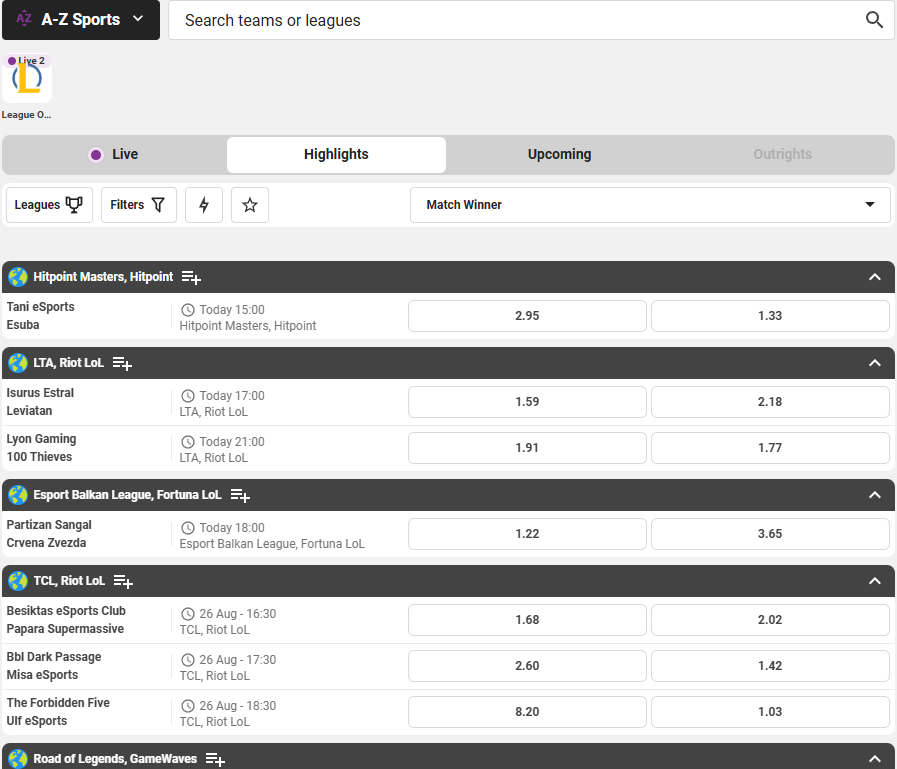Bet on Tani eSports at 2.95

click(527, 316)
